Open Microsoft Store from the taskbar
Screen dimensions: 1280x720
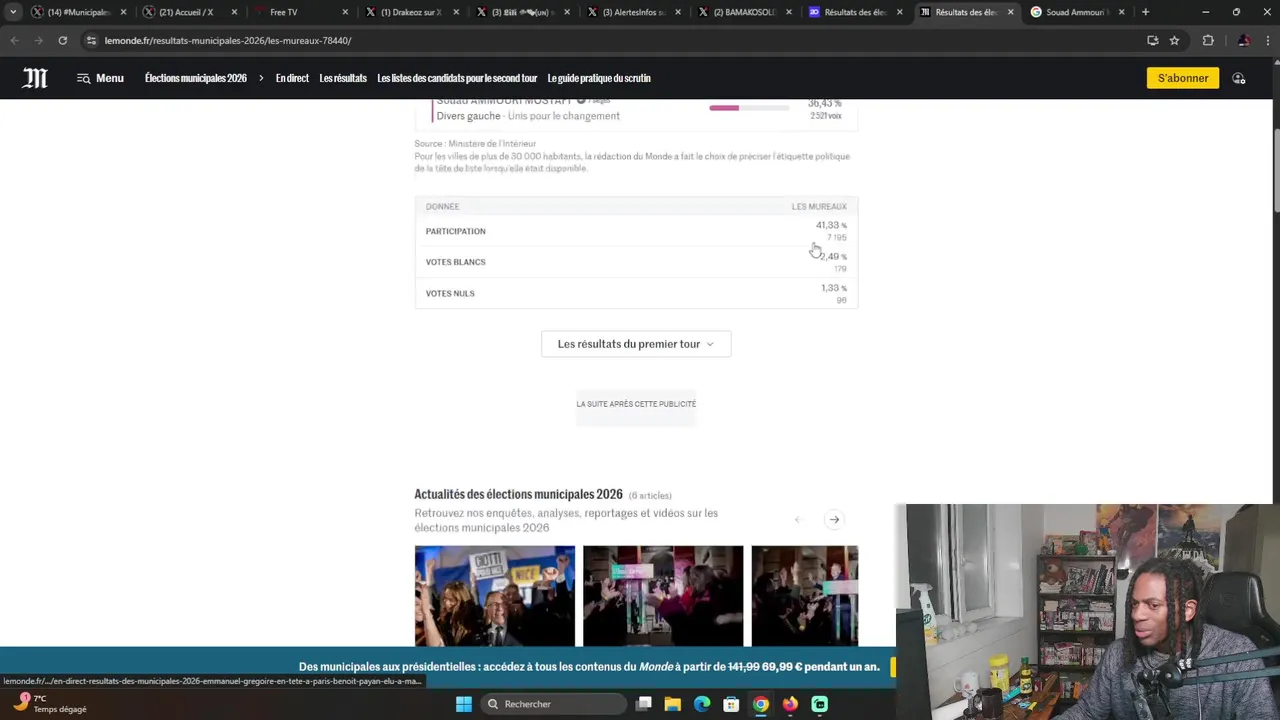731,704
